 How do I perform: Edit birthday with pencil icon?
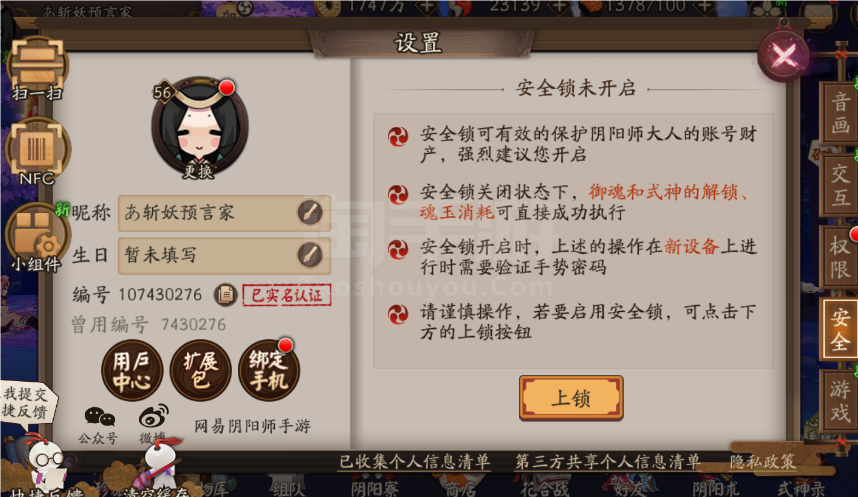click(x=310, y=255)
